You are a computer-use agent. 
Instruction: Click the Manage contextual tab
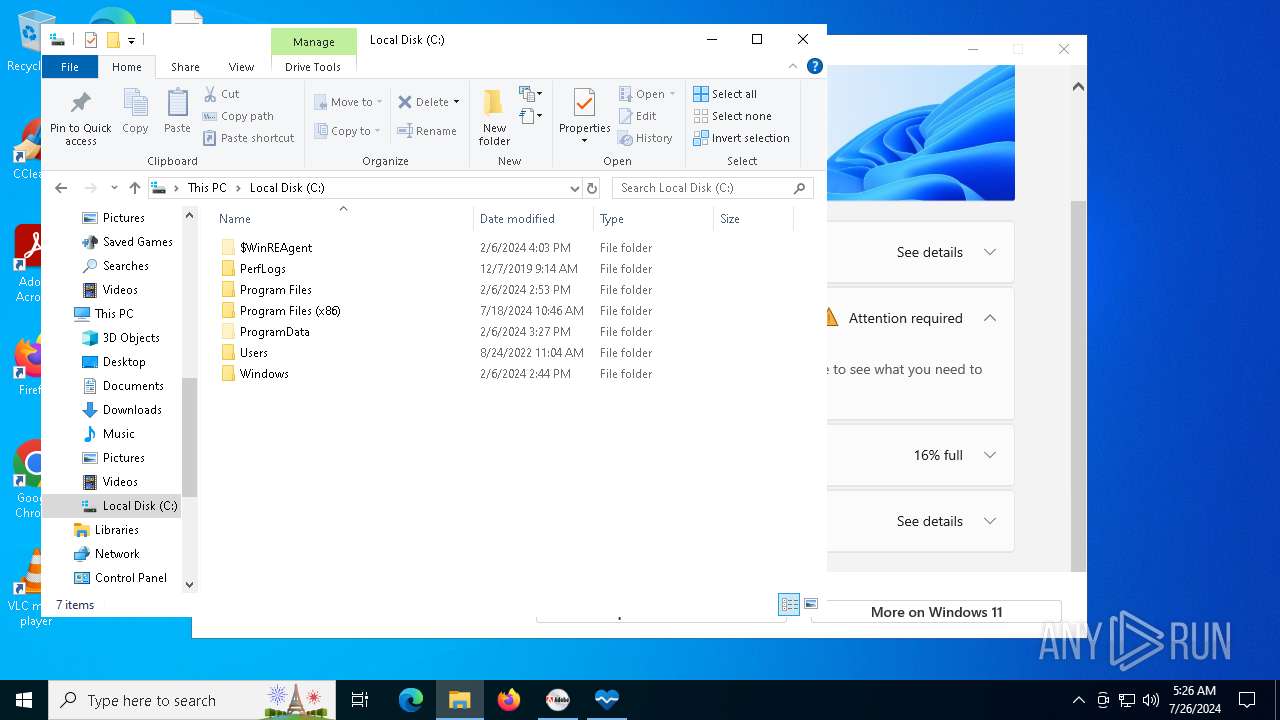(x=314, y=42)
